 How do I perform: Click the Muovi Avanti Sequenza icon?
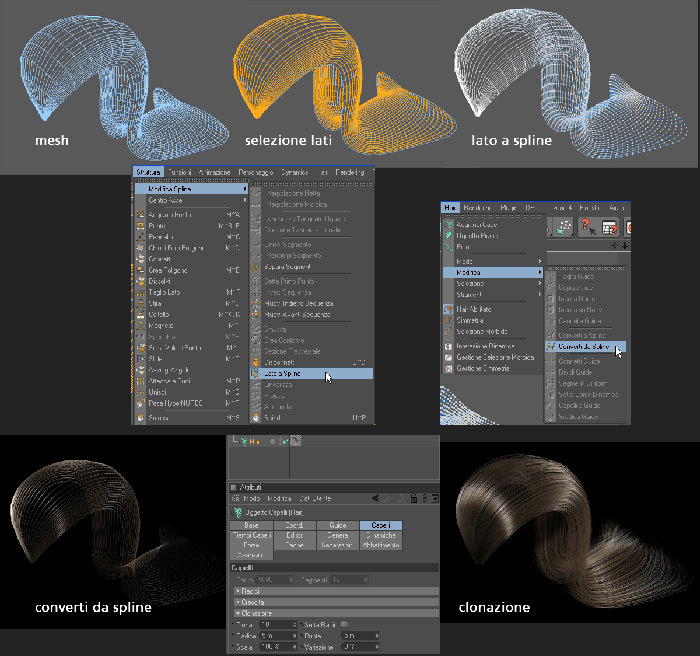click(256, 314)
